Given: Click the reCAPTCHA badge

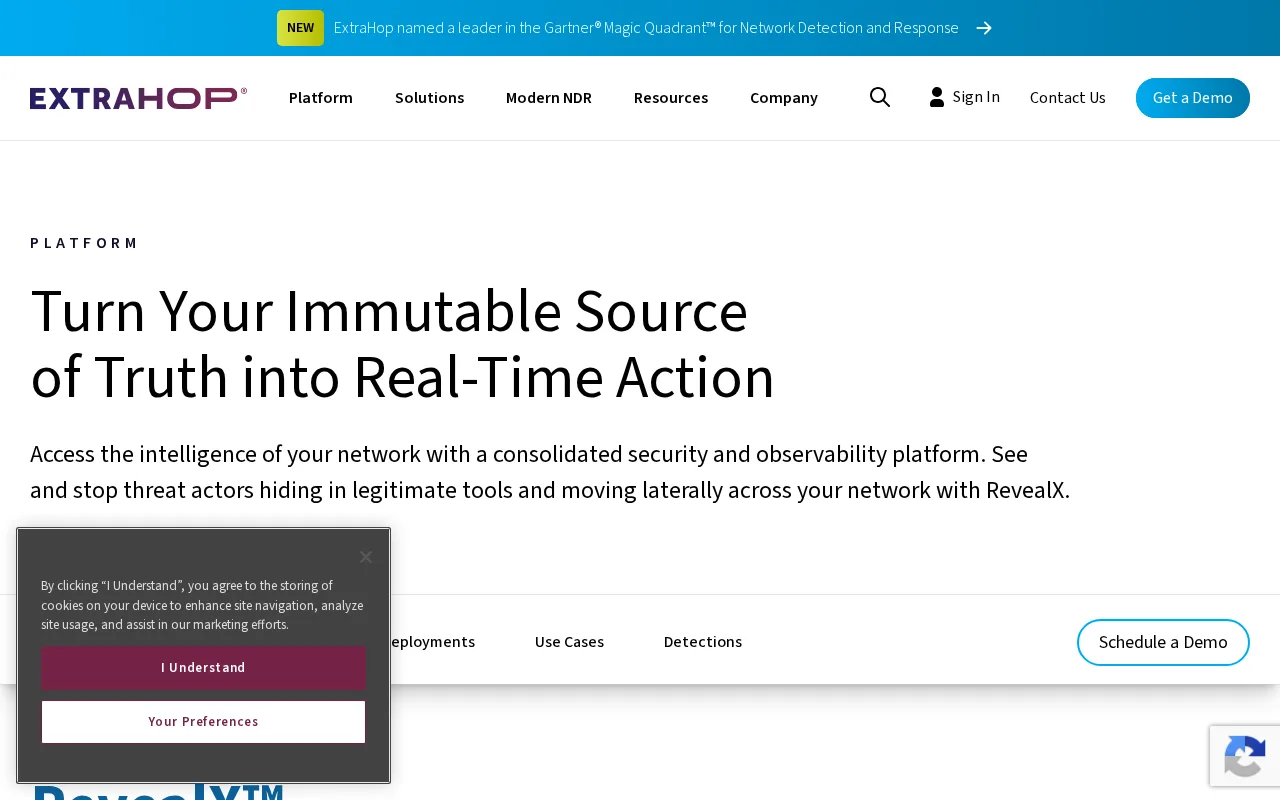Looking at the screenshot, I should [1245, 756].
